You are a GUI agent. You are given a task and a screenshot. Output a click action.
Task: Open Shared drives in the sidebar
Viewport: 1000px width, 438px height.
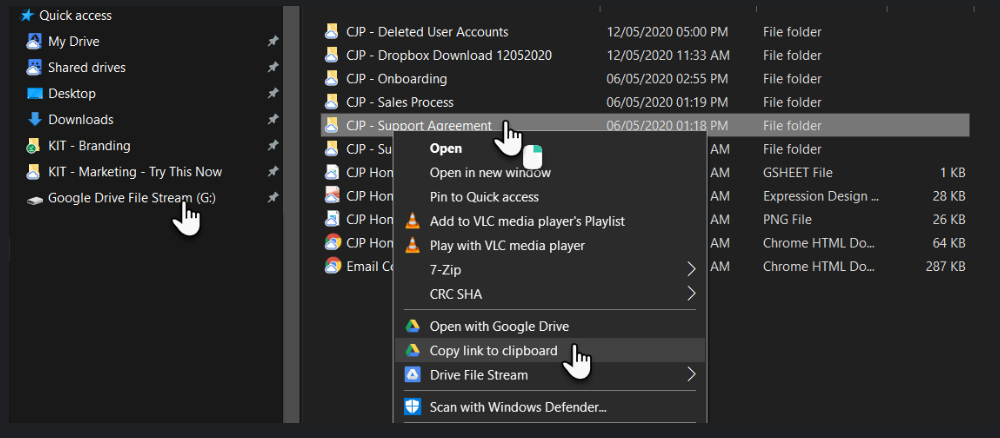click(x=87, y=68)
